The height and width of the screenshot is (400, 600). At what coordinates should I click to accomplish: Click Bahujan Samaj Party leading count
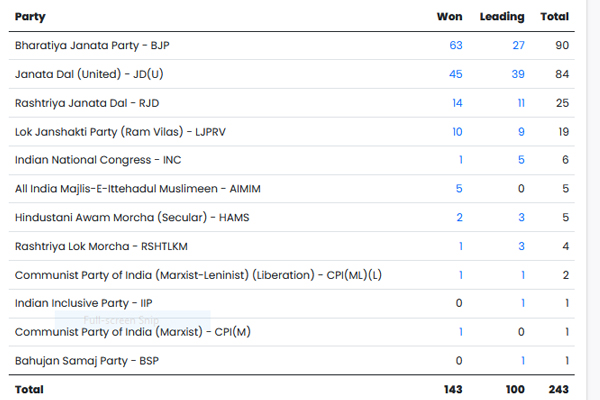pyautogui.click(x=522, y=360)
